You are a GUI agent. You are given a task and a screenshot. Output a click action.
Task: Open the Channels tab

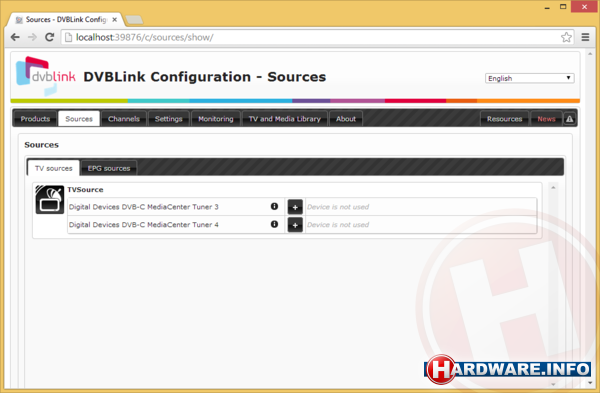point(124,119)
